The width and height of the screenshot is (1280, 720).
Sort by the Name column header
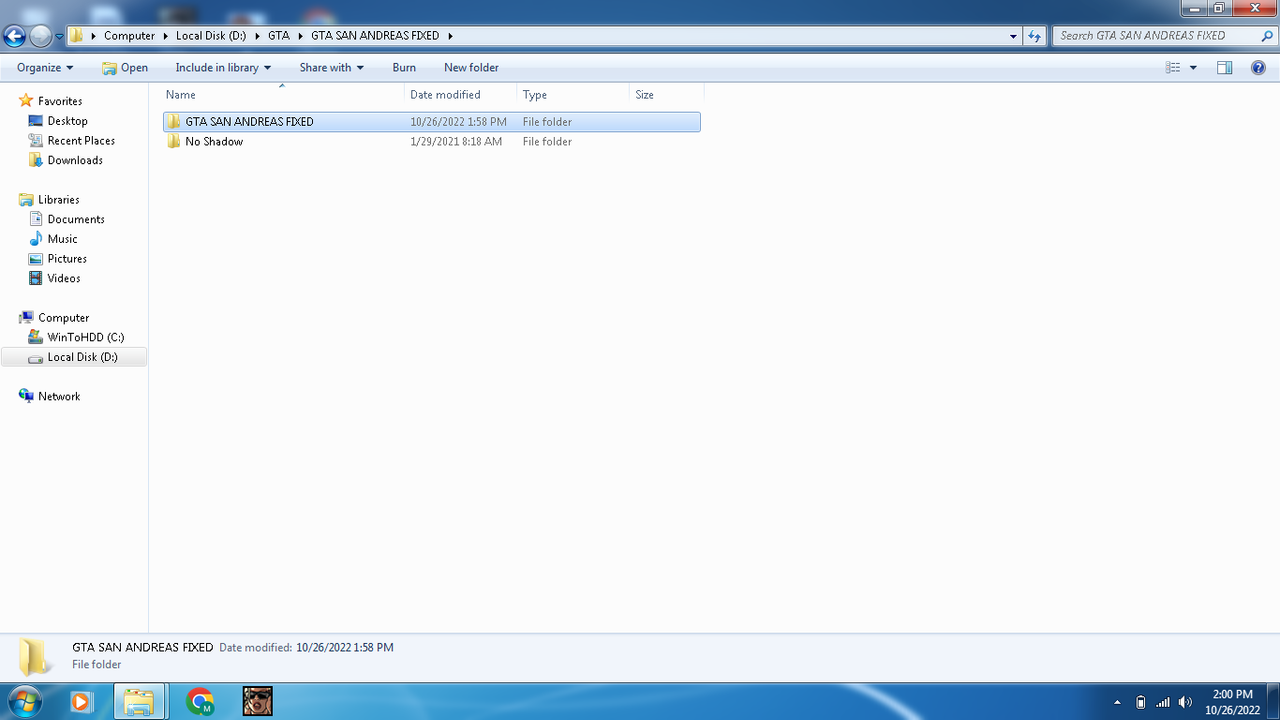tap(283, 95)
